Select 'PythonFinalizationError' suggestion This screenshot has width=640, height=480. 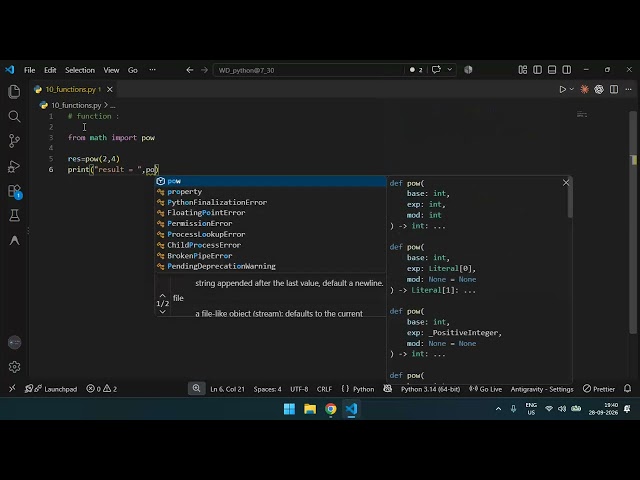[x=270, y=202]
